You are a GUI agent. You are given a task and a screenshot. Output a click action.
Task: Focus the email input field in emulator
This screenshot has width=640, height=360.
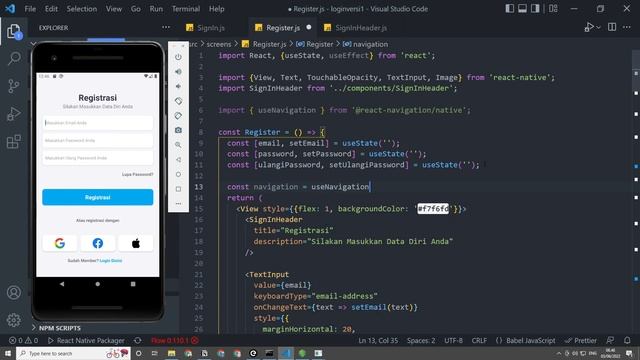(x=98, y=123)
